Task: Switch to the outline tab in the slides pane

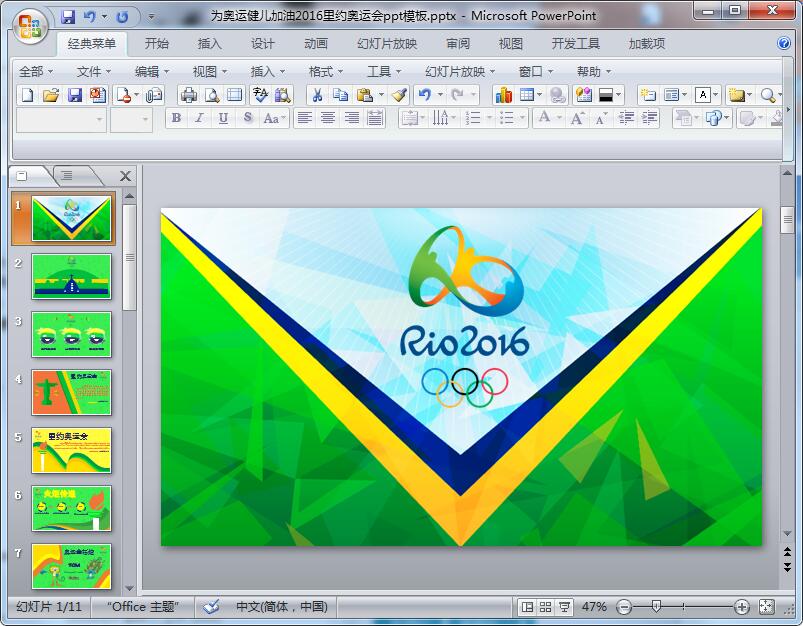Action: (x=67, y=176)
